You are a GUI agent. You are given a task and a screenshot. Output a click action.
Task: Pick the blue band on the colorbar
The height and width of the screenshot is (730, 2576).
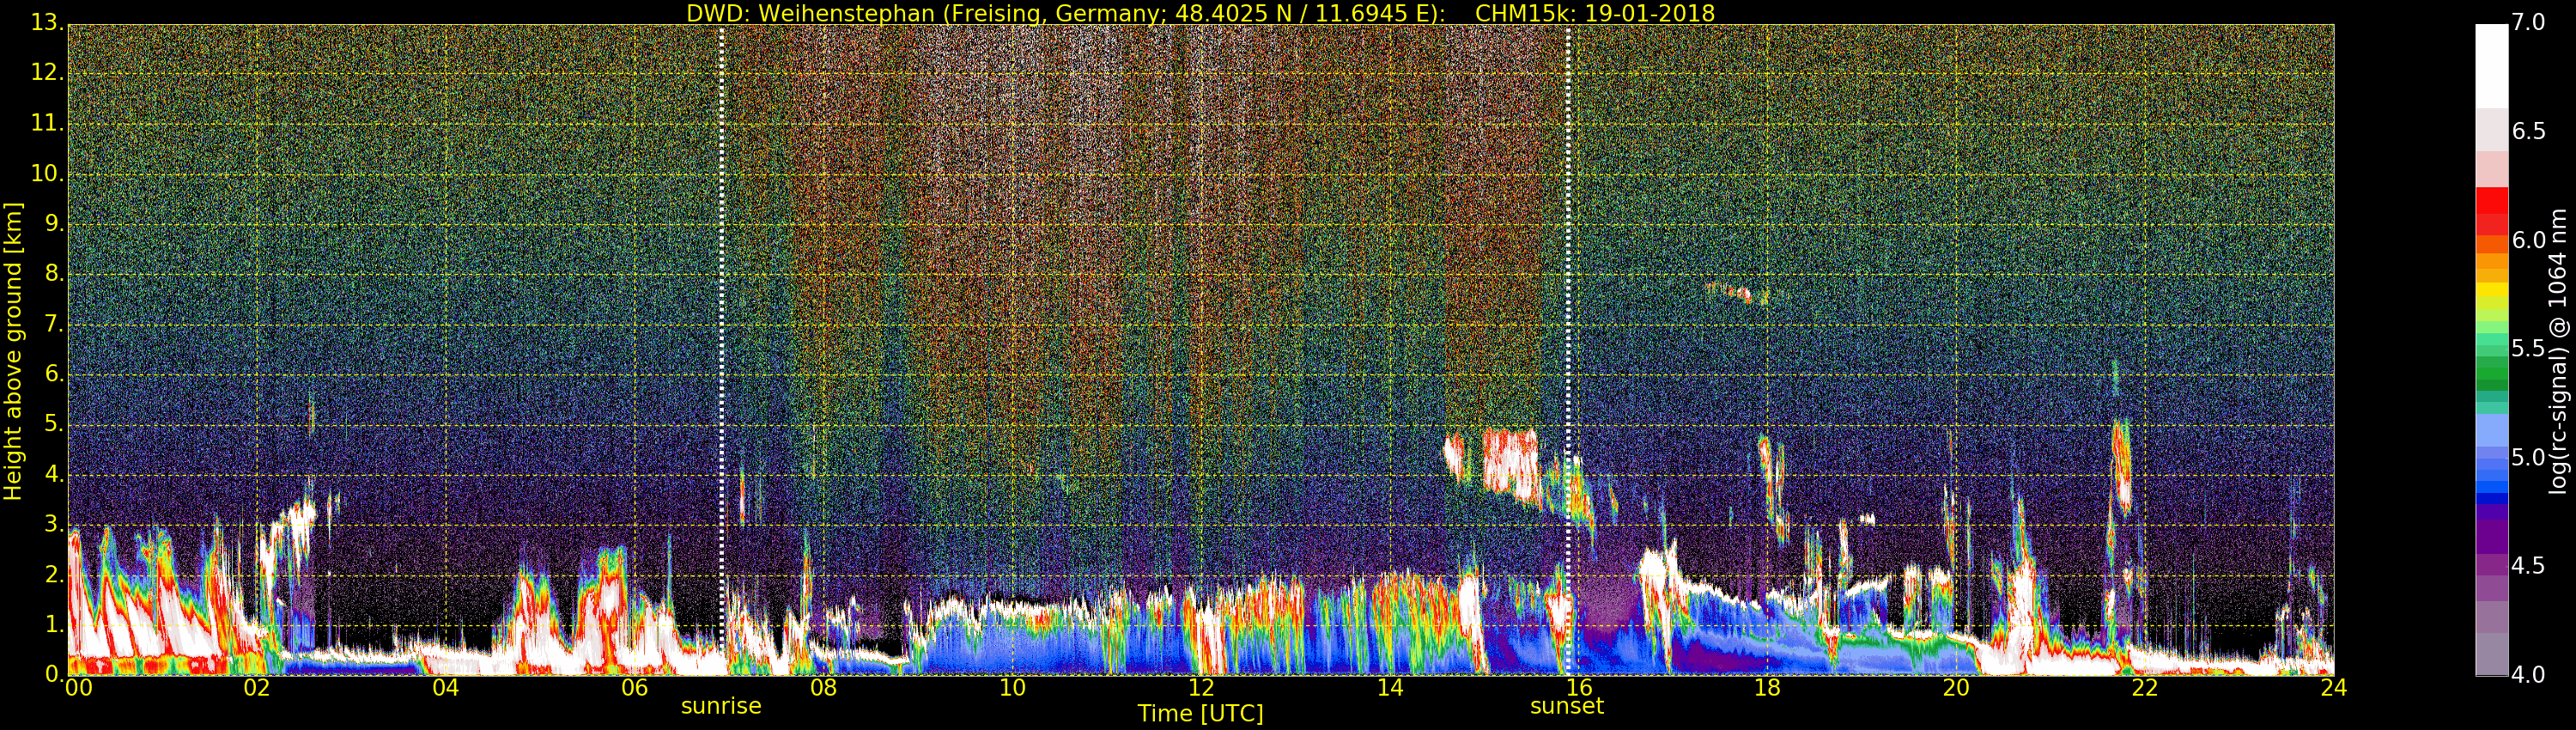coord(2491,478)
